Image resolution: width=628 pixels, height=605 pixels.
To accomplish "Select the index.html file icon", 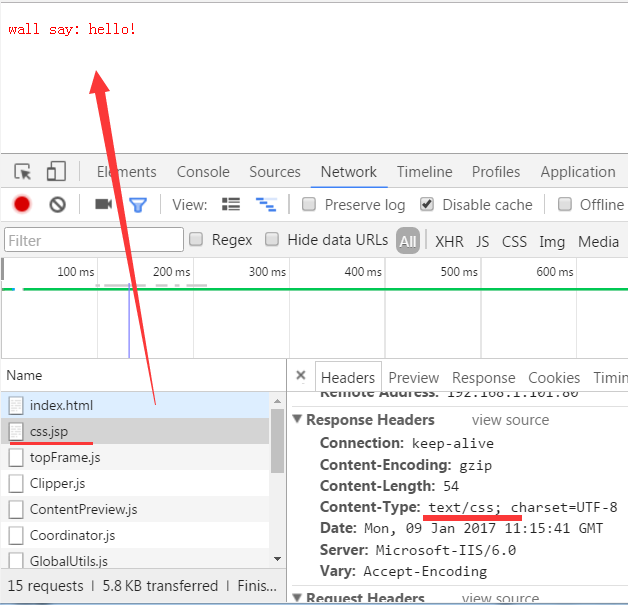I will coord(16,405).
